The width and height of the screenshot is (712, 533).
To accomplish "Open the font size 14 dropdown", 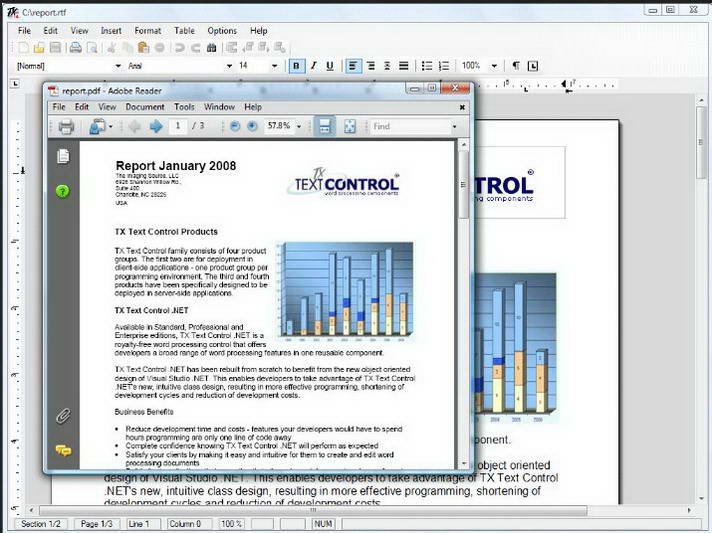I will pyautogui.click(x=274, y=66).
